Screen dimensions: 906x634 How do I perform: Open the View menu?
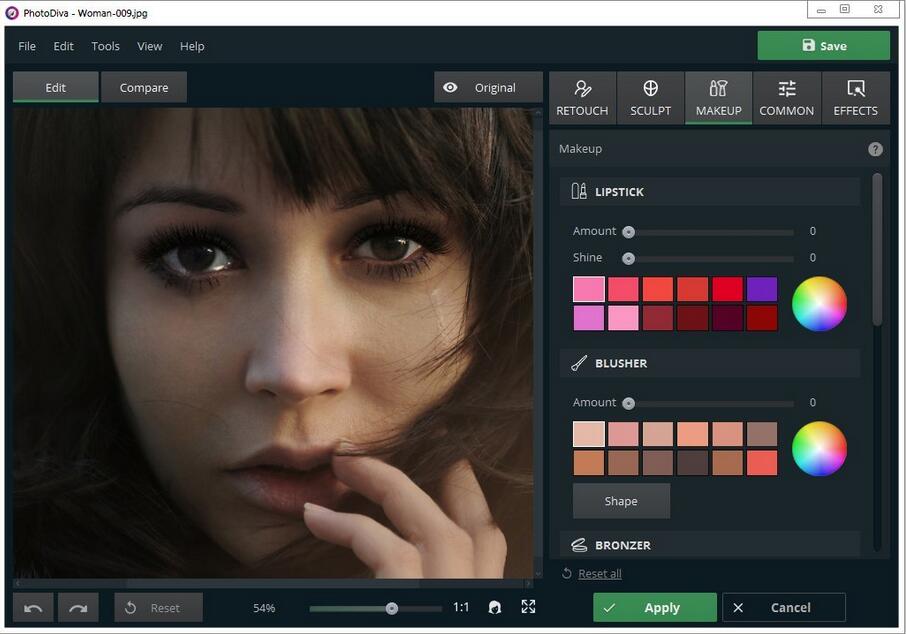150,46
